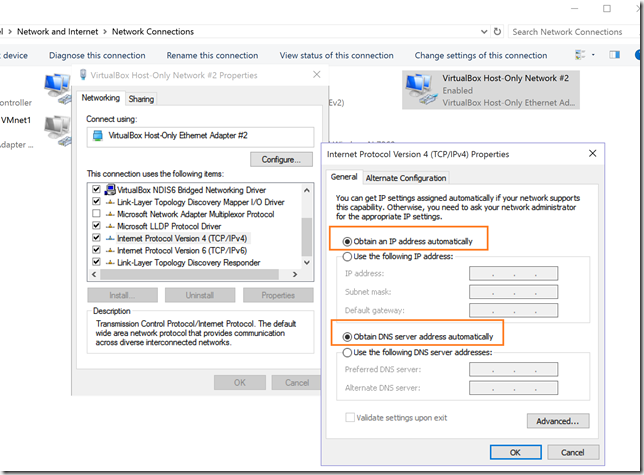Open the view options dropdown arrow
Screen dimensions: 644x475
click(x=593, y=55)
